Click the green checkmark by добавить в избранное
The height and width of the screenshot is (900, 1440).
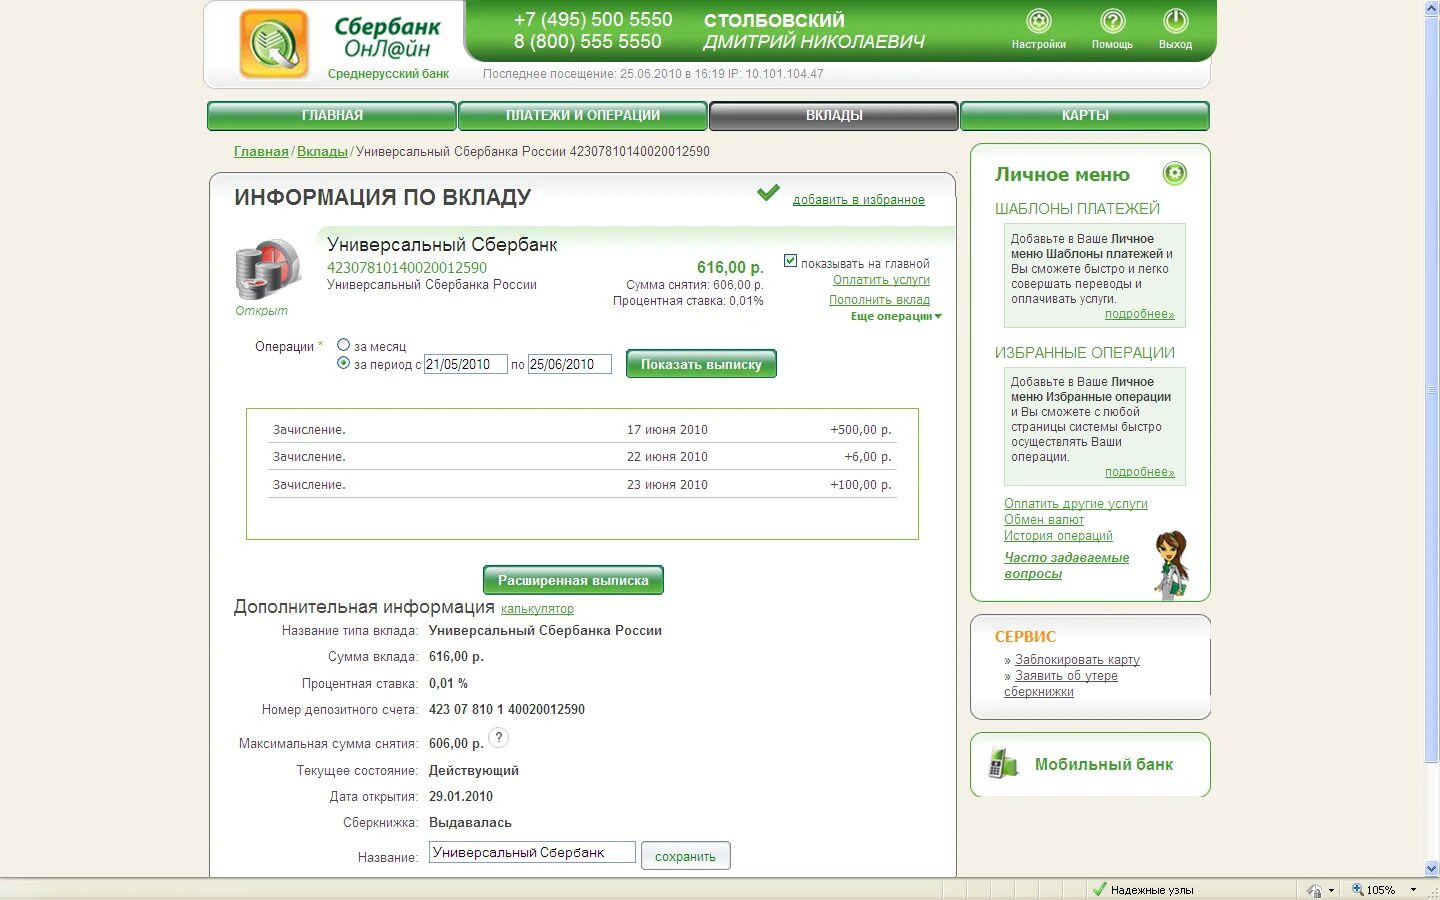[768, 193]
